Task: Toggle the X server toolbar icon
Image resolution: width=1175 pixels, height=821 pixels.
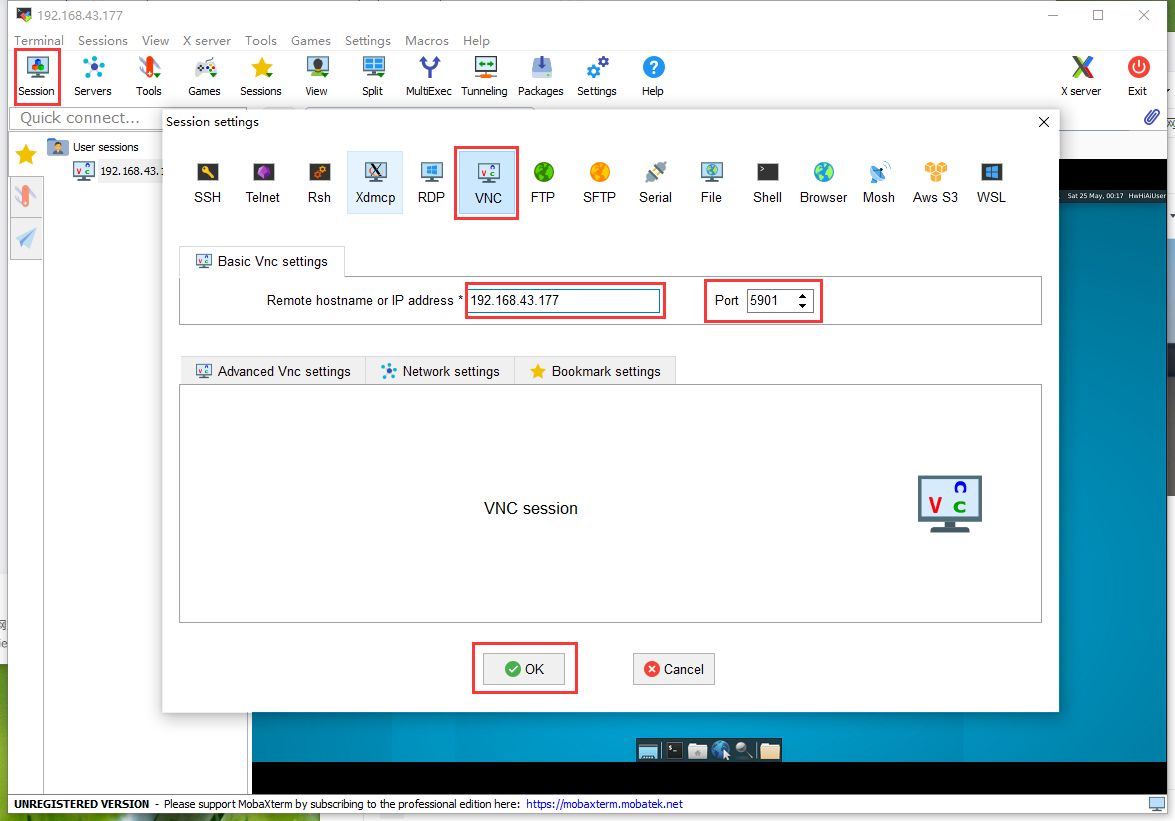Action: tap(1081, 76)
